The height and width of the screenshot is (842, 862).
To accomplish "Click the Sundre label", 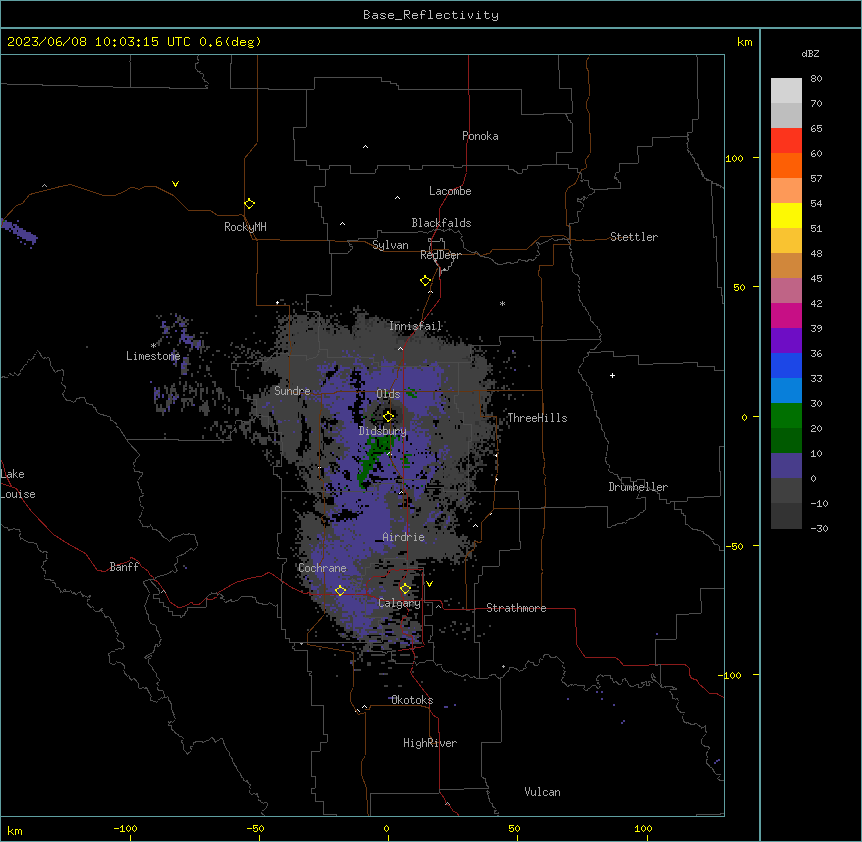I will (292, 391).
